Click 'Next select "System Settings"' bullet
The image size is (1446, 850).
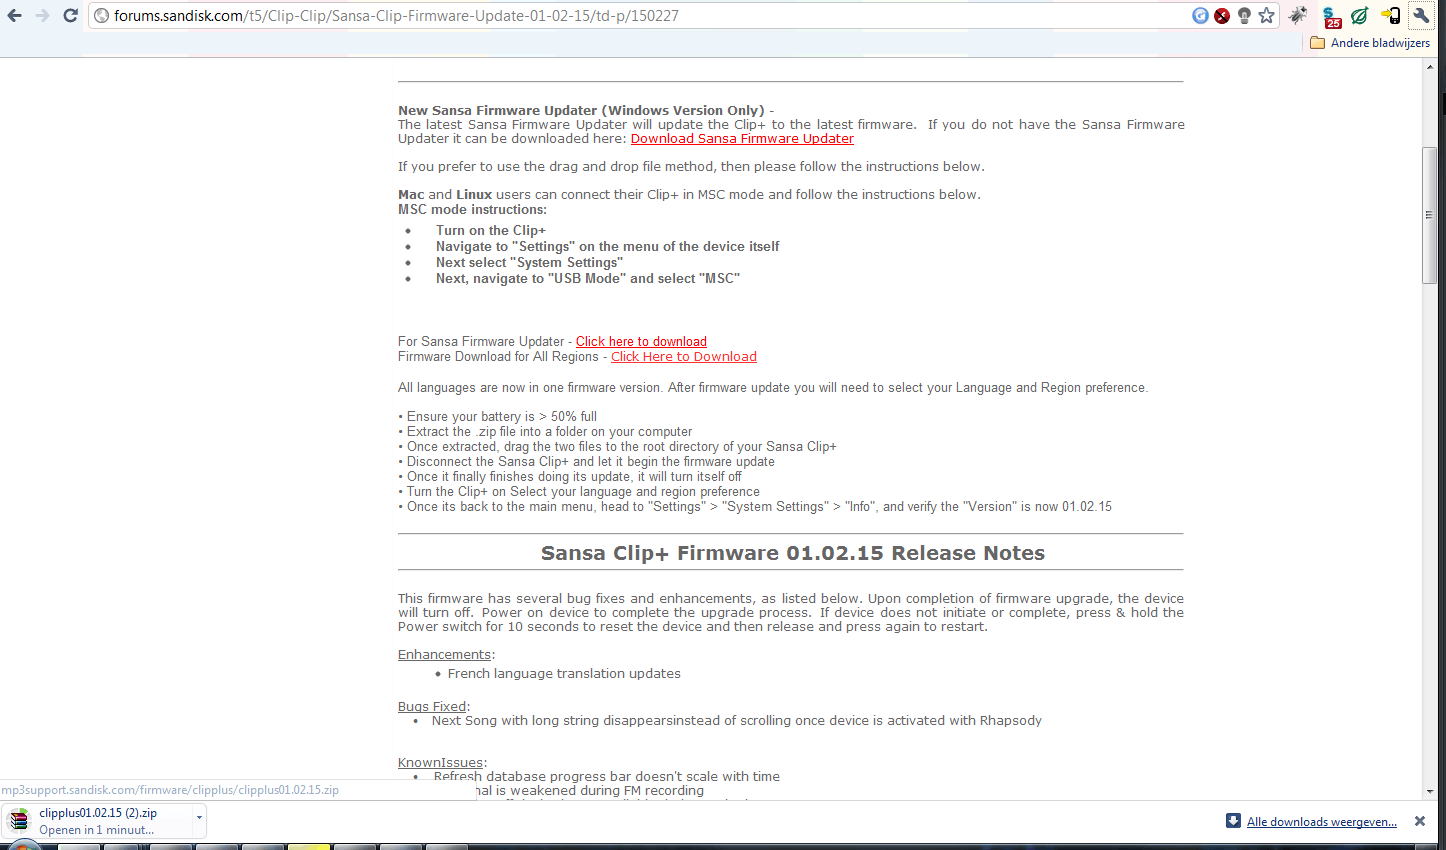(x=529, y=263)
